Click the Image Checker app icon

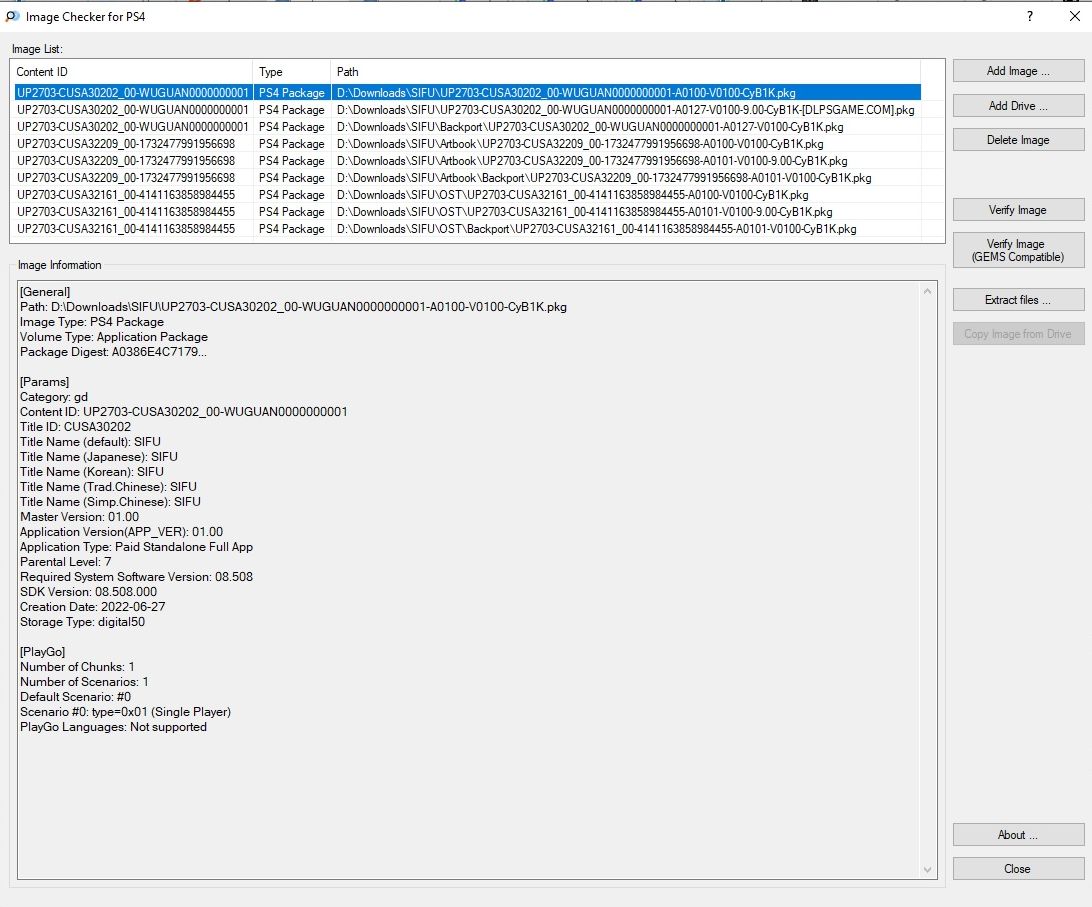pyautogui.click(x=12, y=16)
